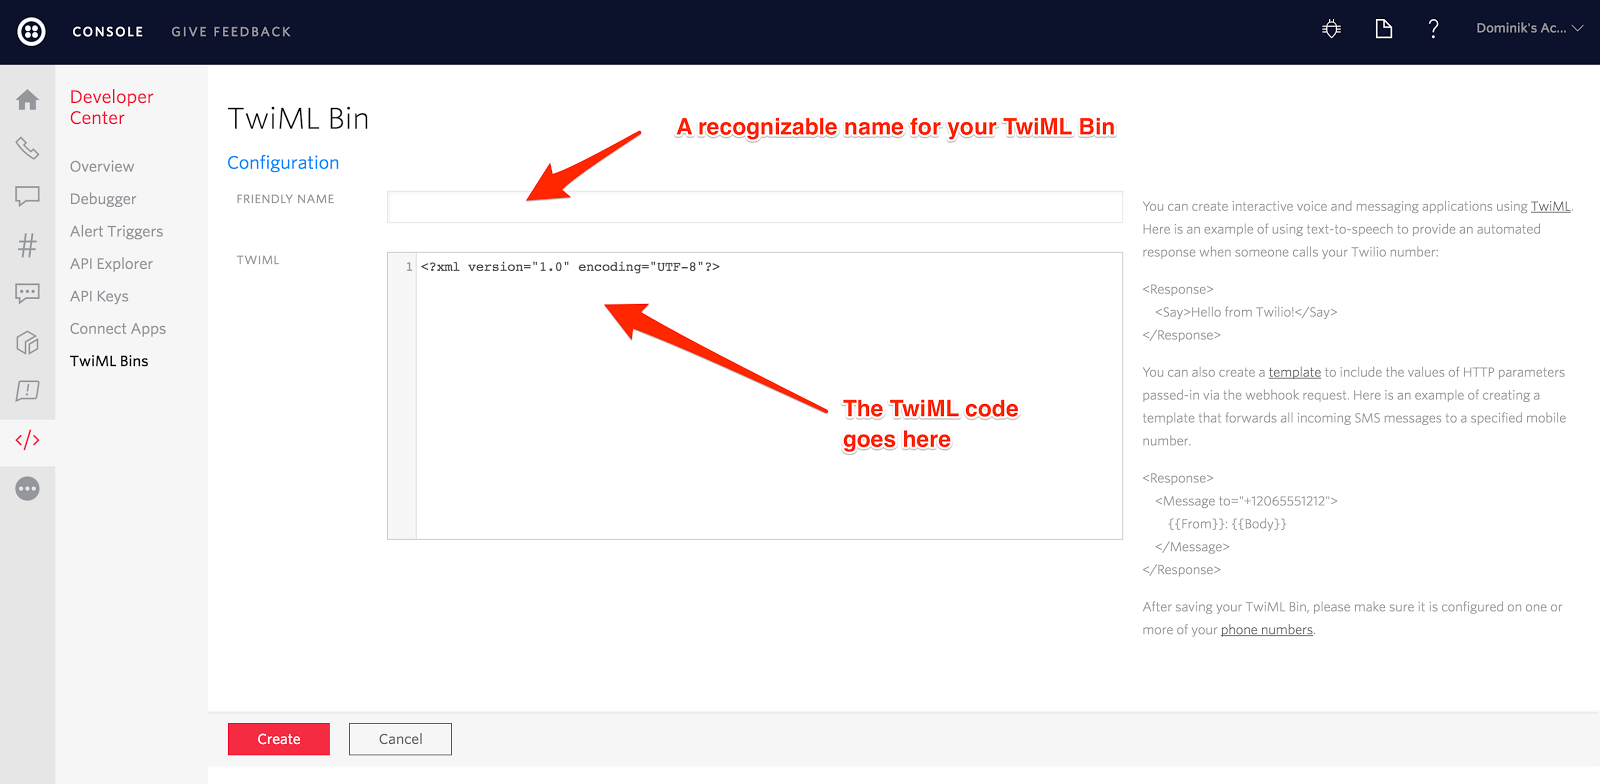Image resolution: width=1600 pixels, height=784 pixels.
Task: Go to CONSOLE in the top bar
Action: click(x=108, y=32)
